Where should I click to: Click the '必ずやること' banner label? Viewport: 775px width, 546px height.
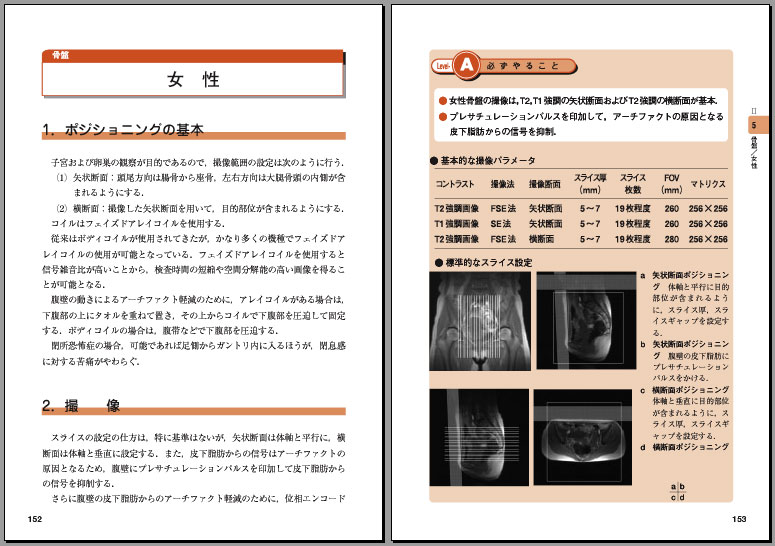coord(523,66)
